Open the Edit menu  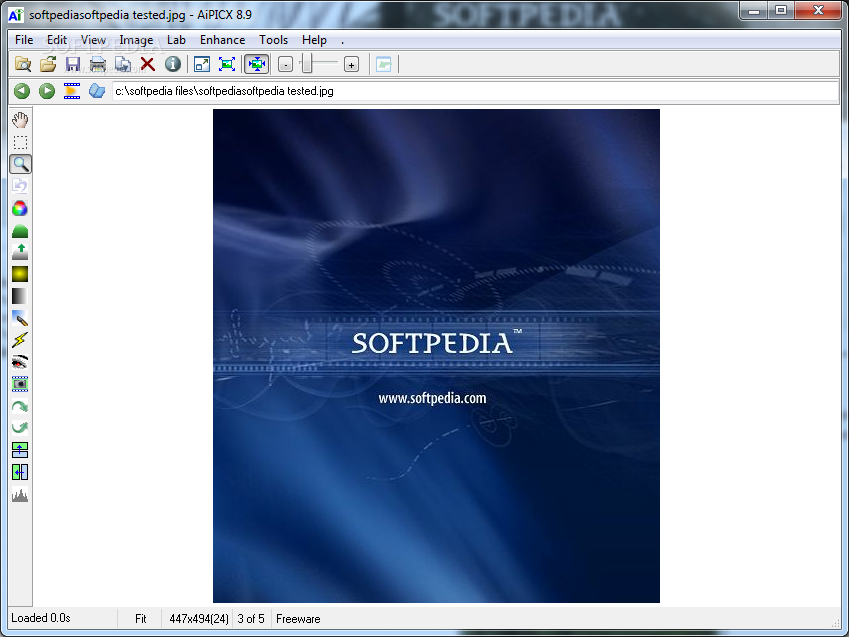(x=57, y=40)
